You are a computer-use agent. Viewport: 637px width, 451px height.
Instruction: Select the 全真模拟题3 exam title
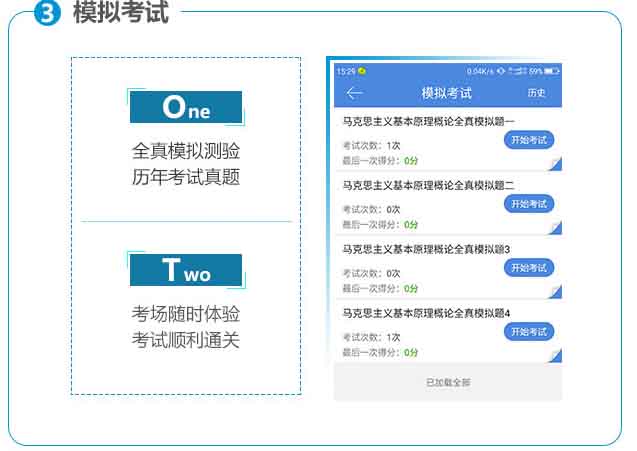[426, 248]
